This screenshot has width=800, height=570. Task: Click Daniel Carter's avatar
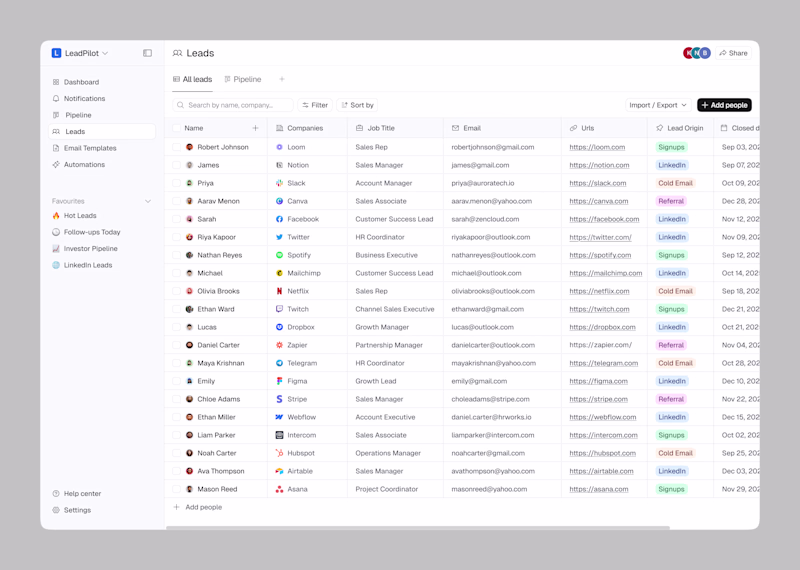(x=189, y=345)
